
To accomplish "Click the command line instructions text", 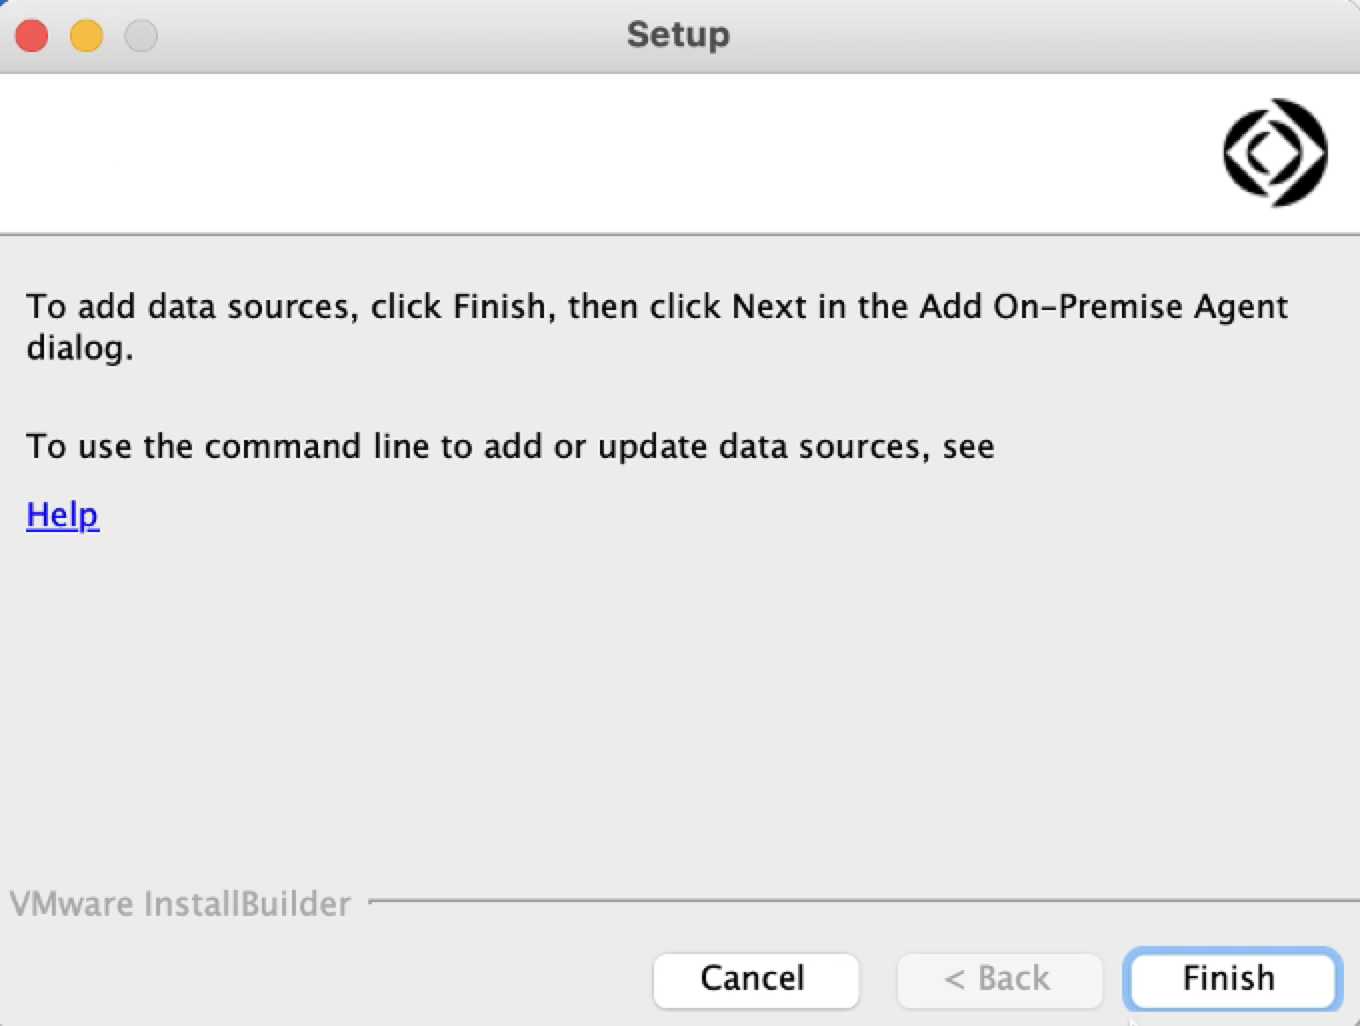I will (x=510, y=446).
